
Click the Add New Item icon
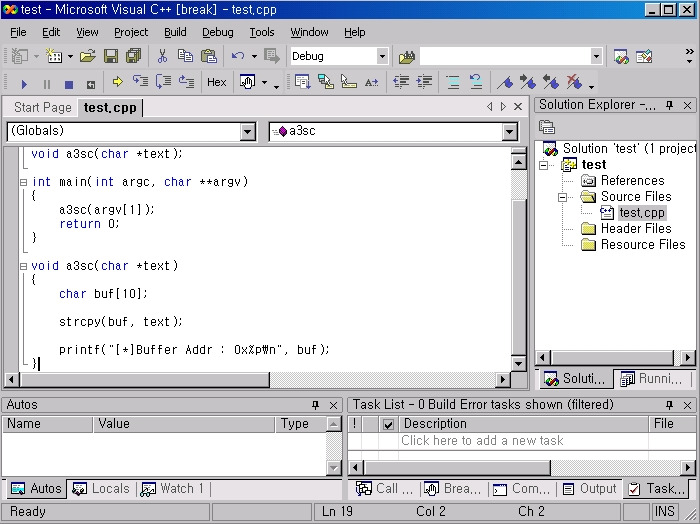click(54, 56)
